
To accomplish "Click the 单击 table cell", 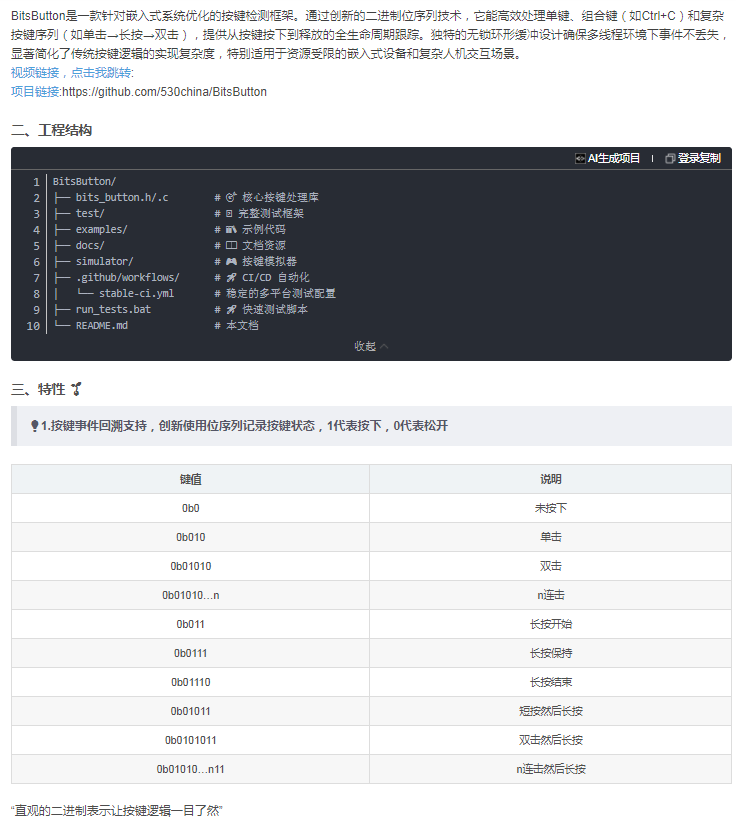I will 550,537.
